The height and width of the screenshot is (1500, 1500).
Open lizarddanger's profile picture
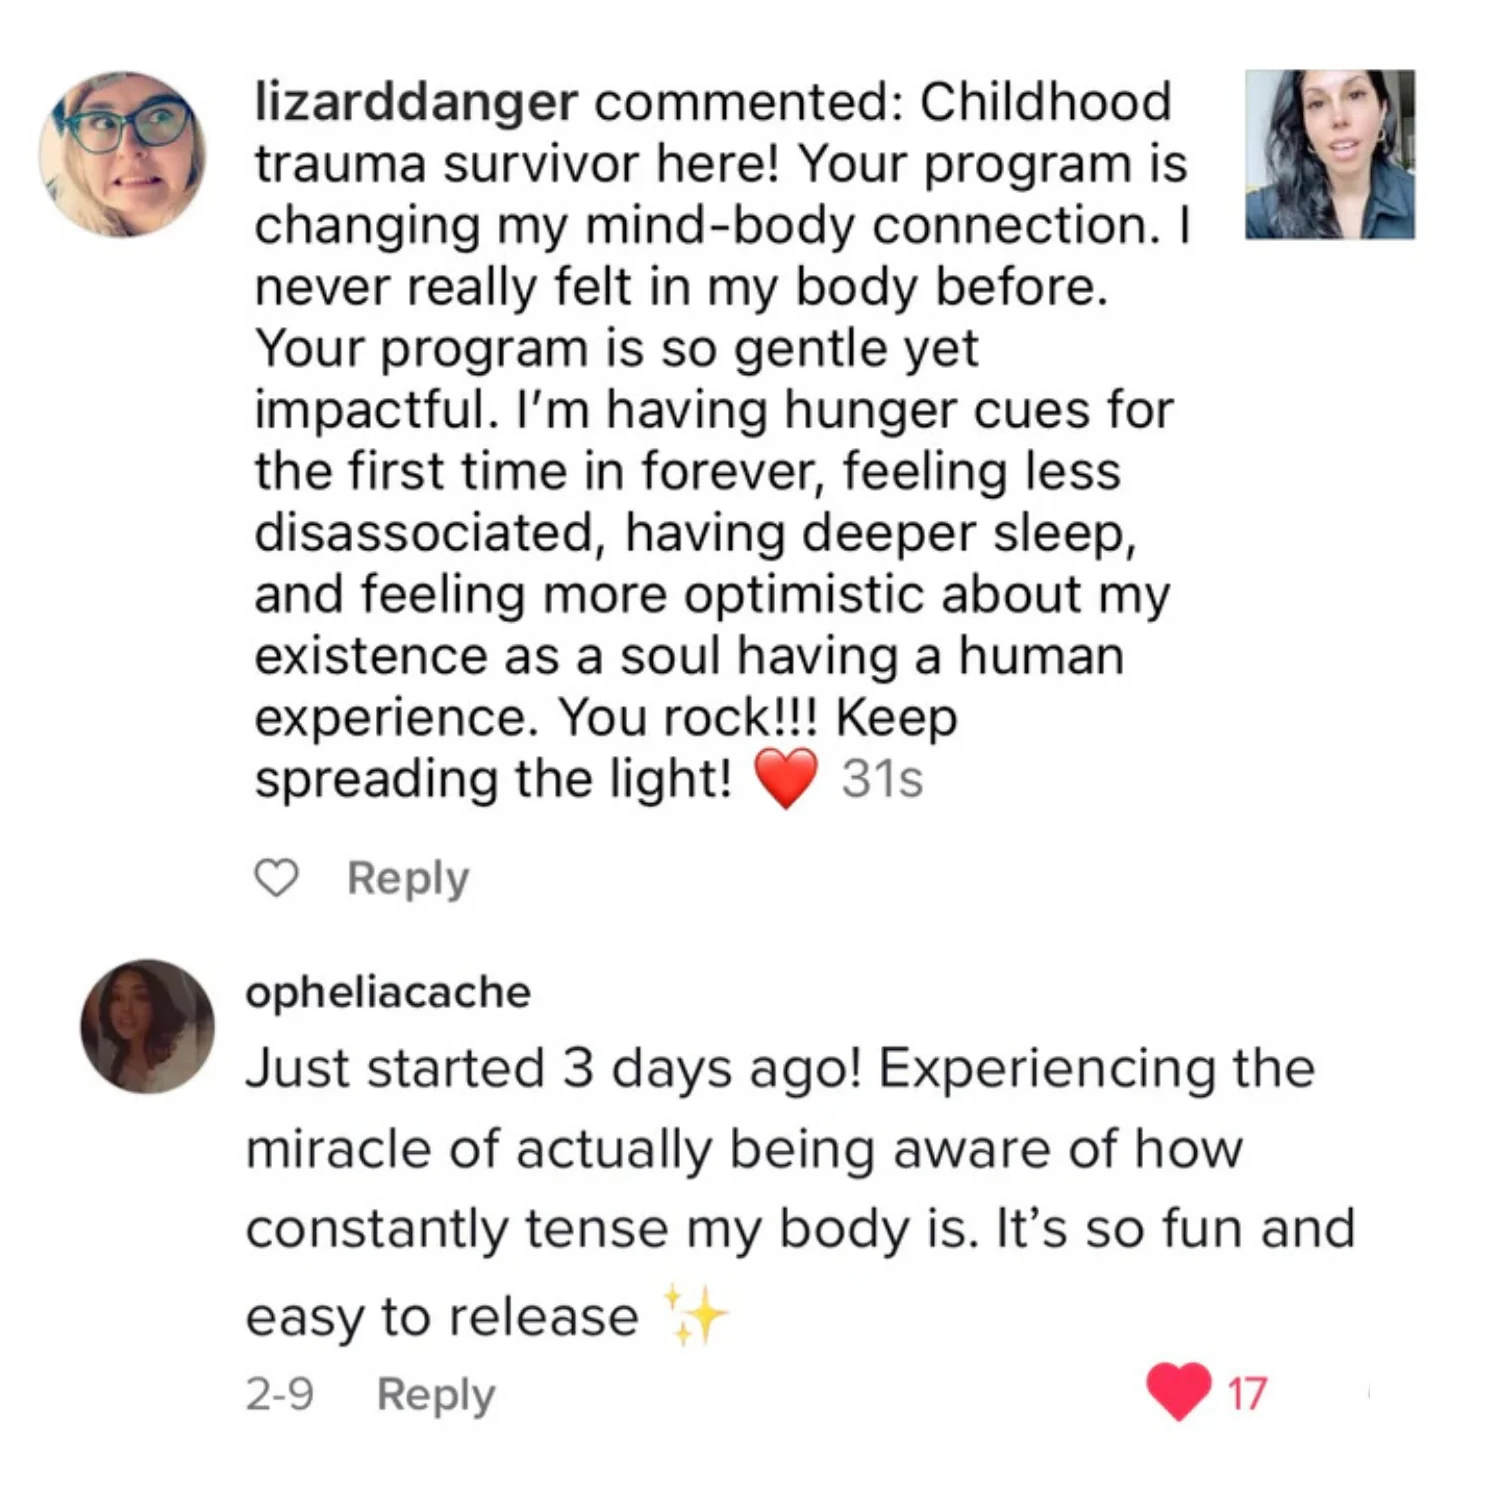(x=123, y=154)
